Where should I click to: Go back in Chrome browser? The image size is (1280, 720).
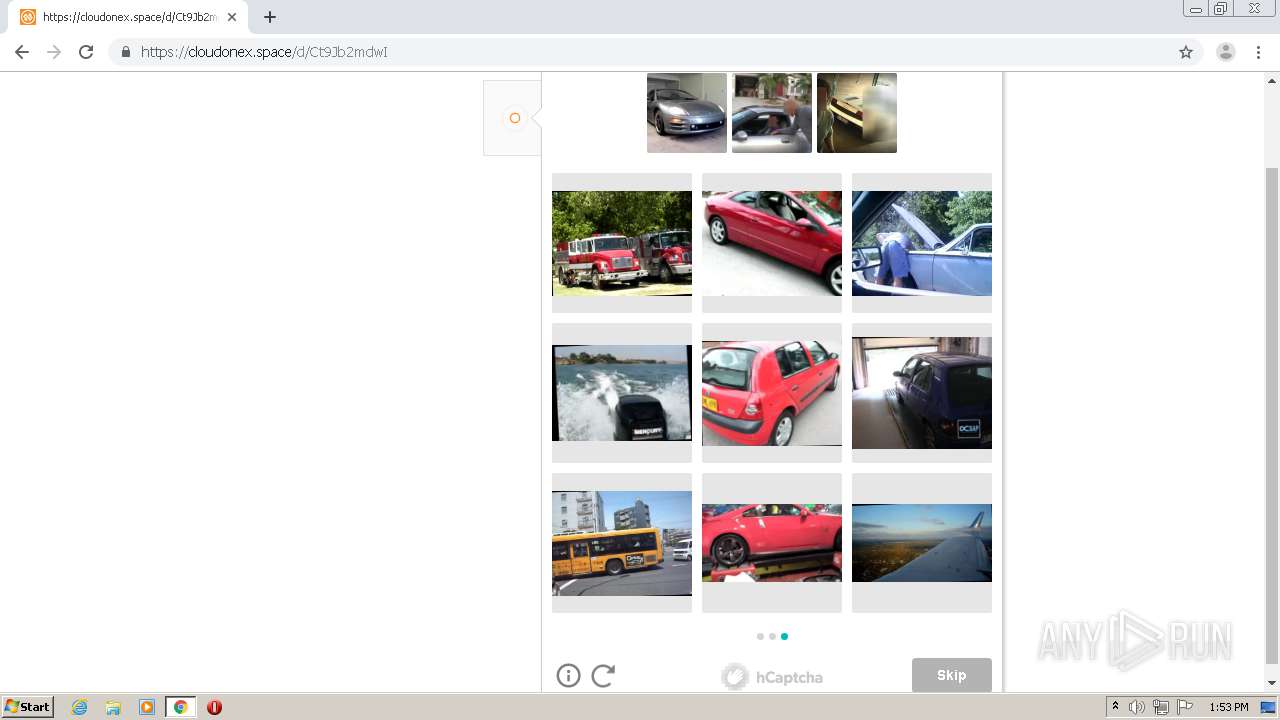tap(22, 52)
